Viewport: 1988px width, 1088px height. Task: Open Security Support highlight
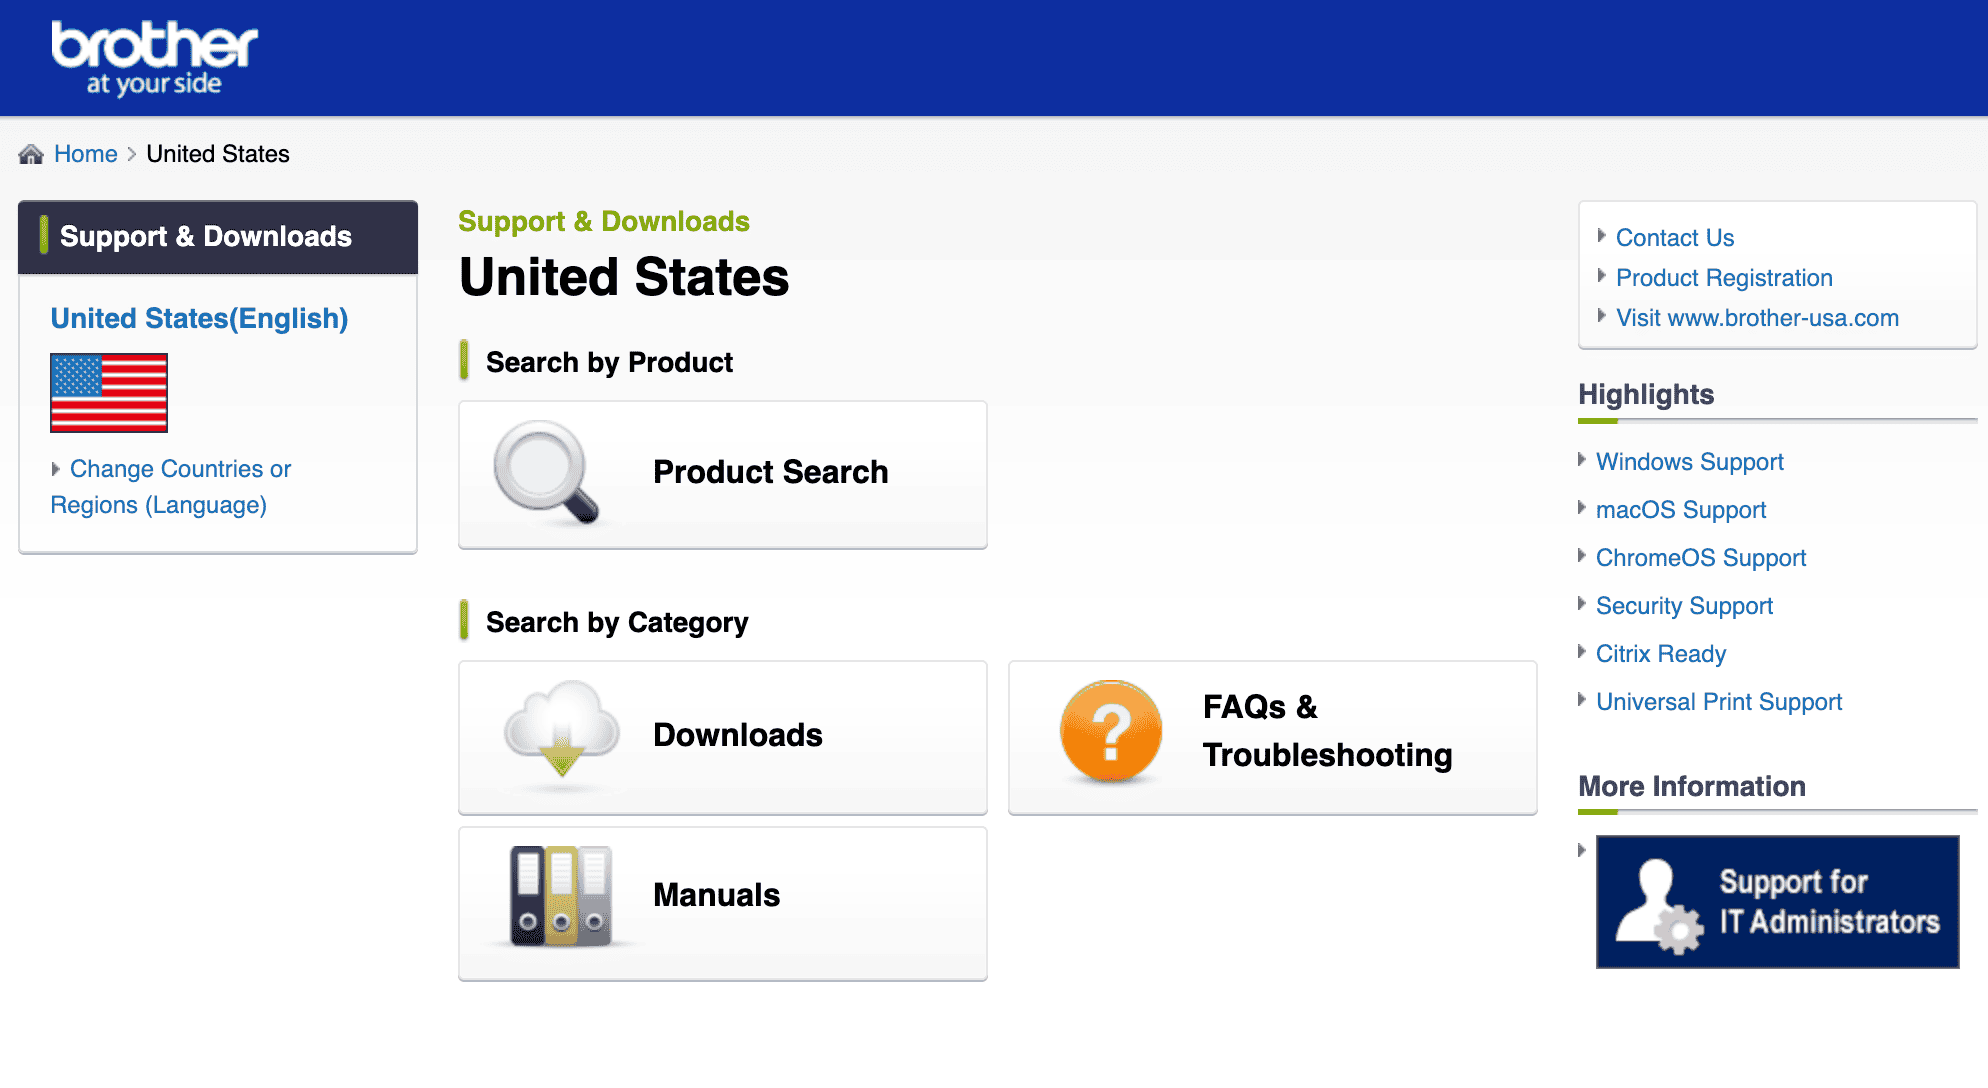tap(1684, 606)
